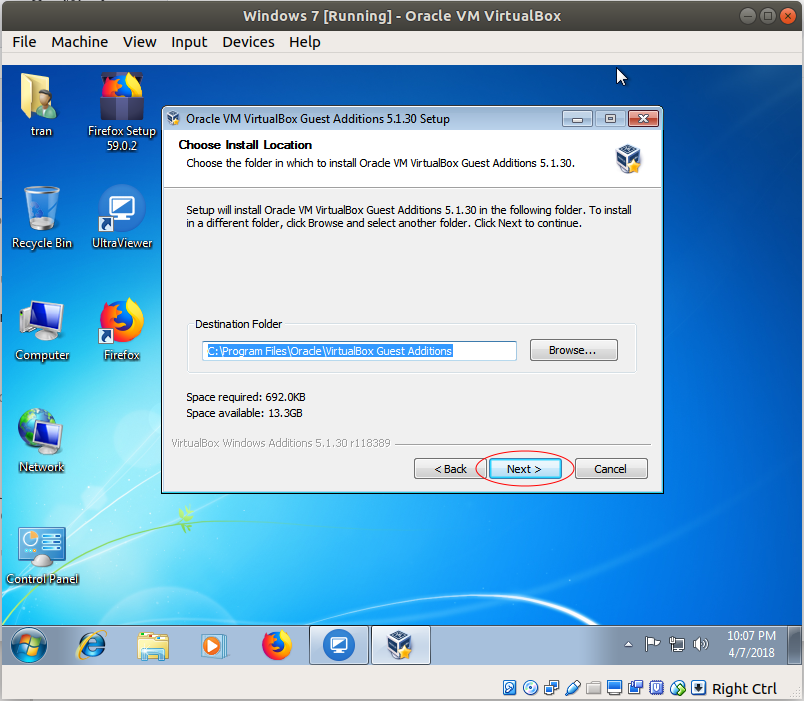Open the Windows Start menu orb
Viewport: 804px width, 701px height.
29,645
